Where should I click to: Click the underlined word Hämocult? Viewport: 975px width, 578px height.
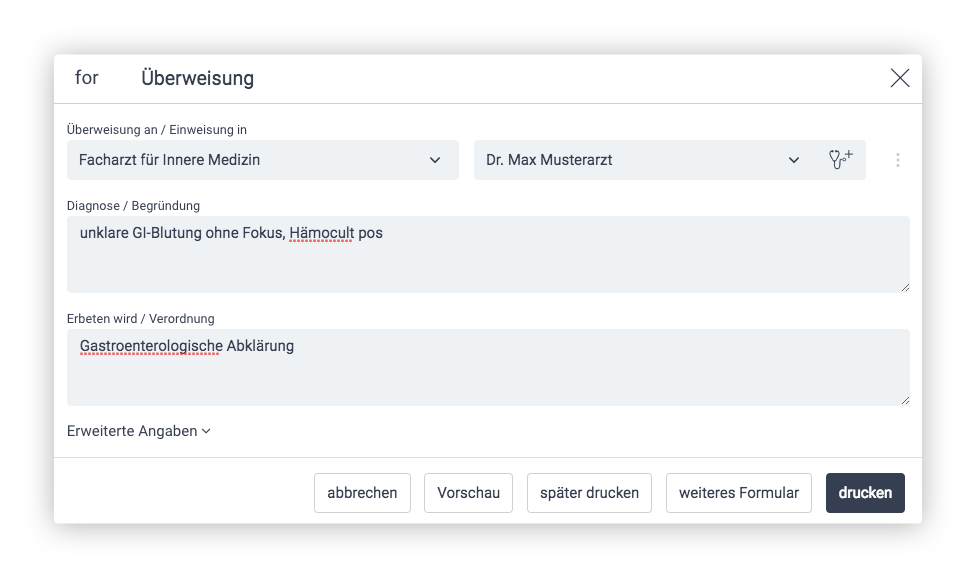[321, 233]
